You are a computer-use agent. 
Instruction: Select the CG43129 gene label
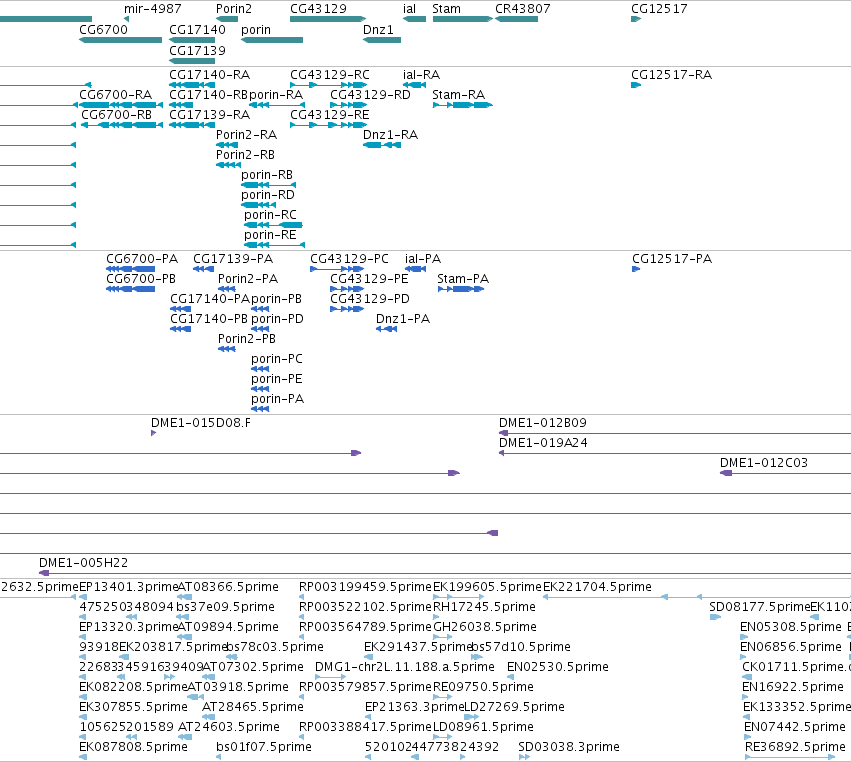(318, 9)
